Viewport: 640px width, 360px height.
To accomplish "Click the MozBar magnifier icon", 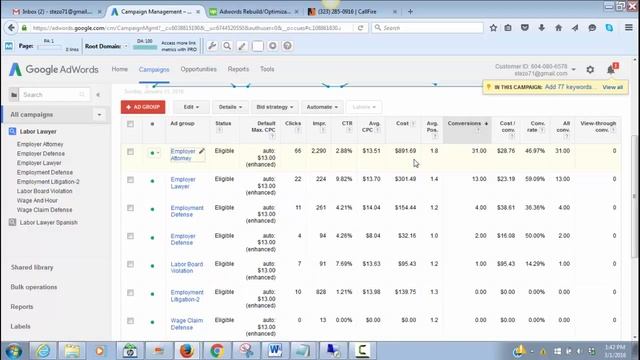I will [227, 46].
